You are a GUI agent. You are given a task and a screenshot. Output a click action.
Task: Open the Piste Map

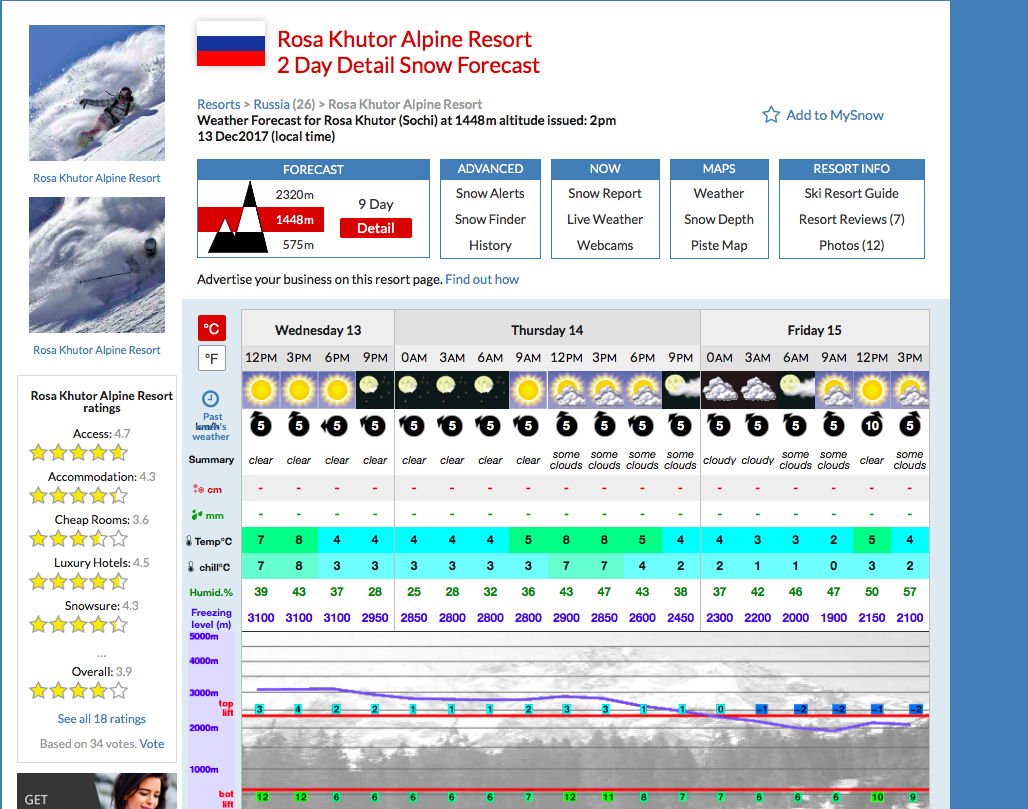719,245
